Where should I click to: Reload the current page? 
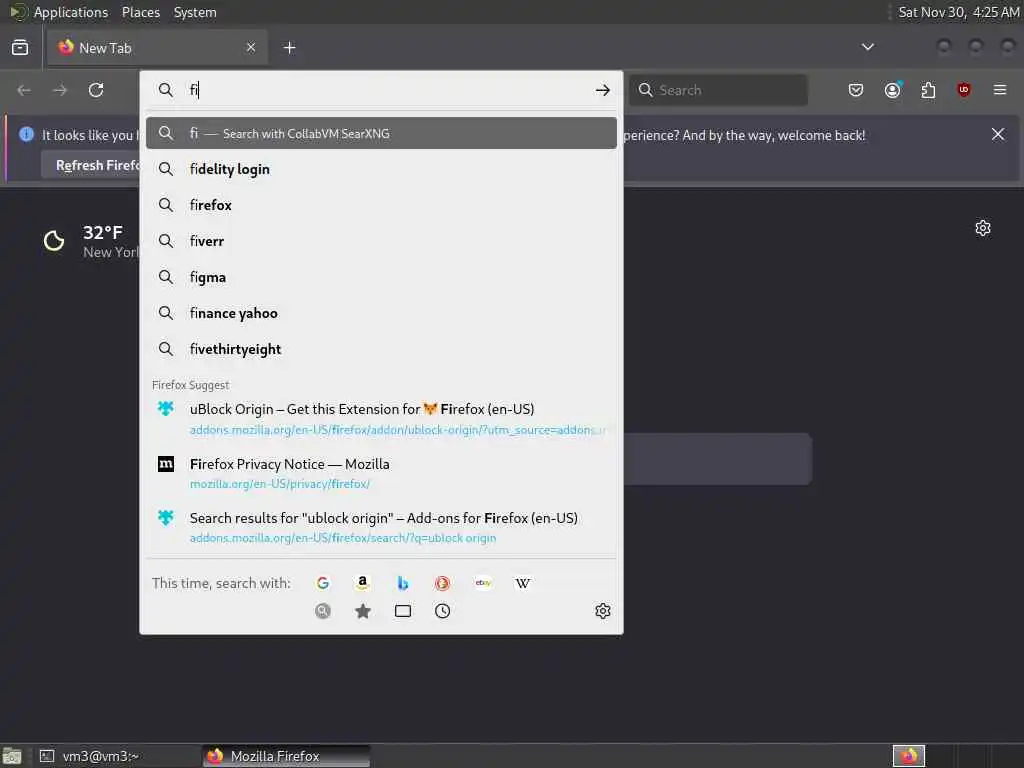click(x=96, y=90)
